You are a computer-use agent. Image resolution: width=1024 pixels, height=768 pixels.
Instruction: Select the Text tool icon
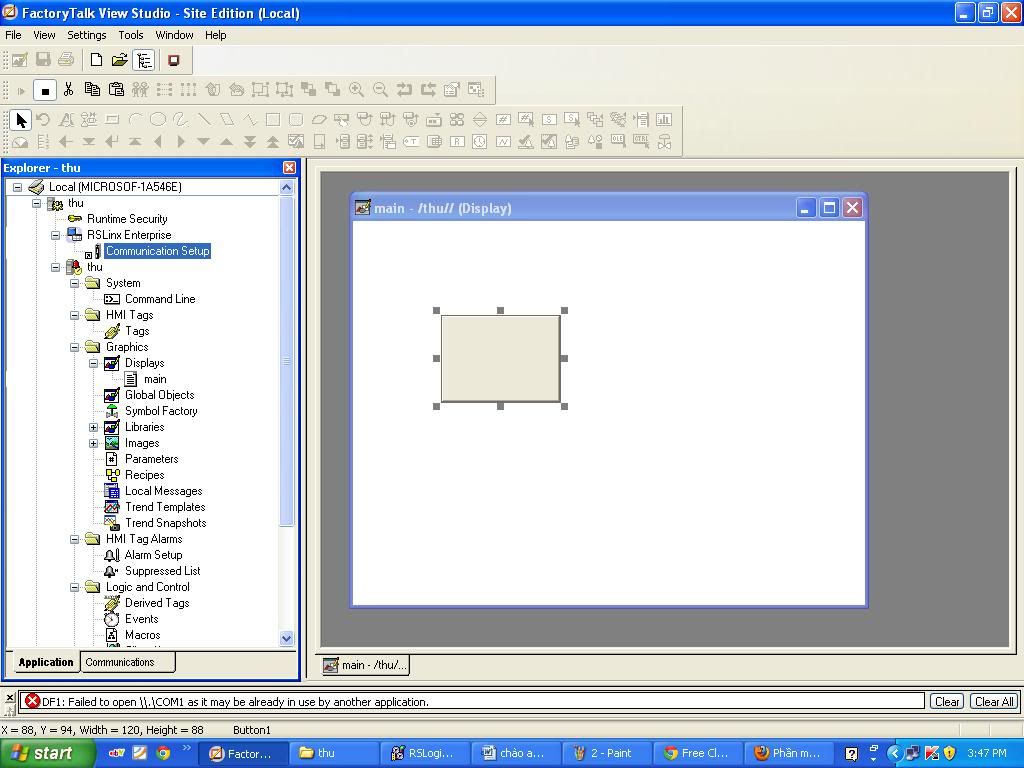pos(66,120)
